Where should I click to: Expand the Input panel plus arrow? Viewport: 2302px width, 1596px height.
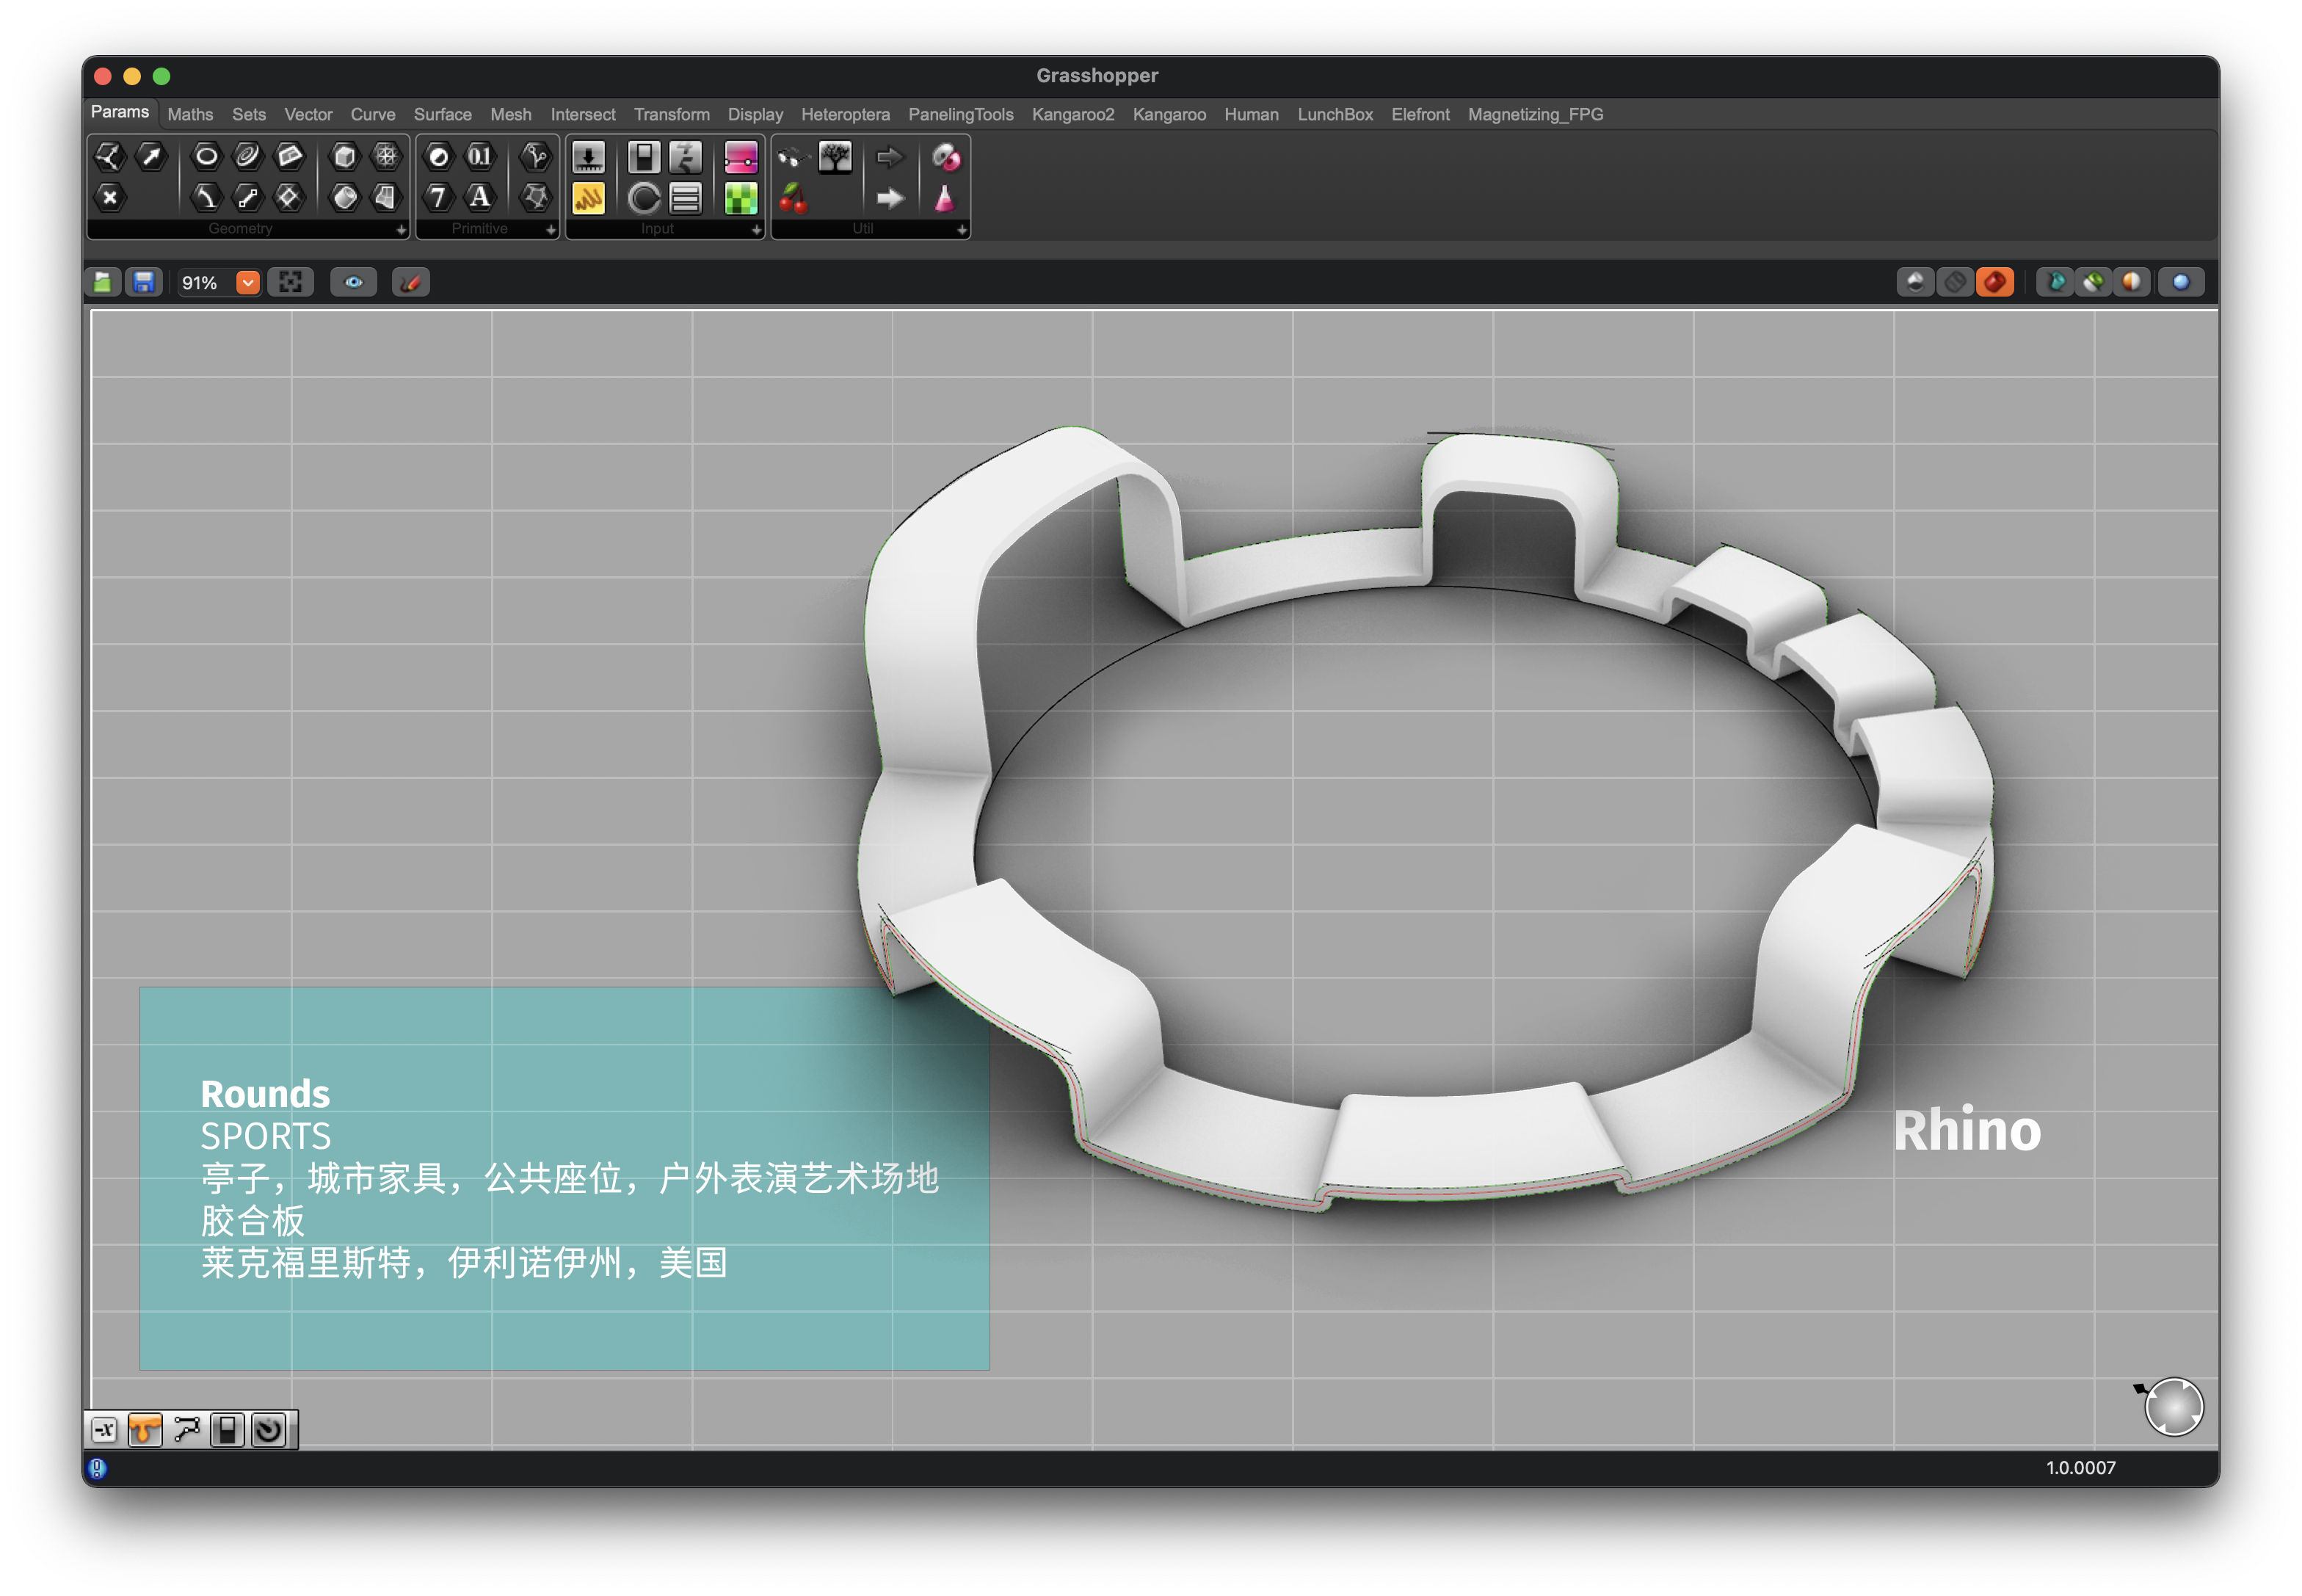click(x=756, y=230)
